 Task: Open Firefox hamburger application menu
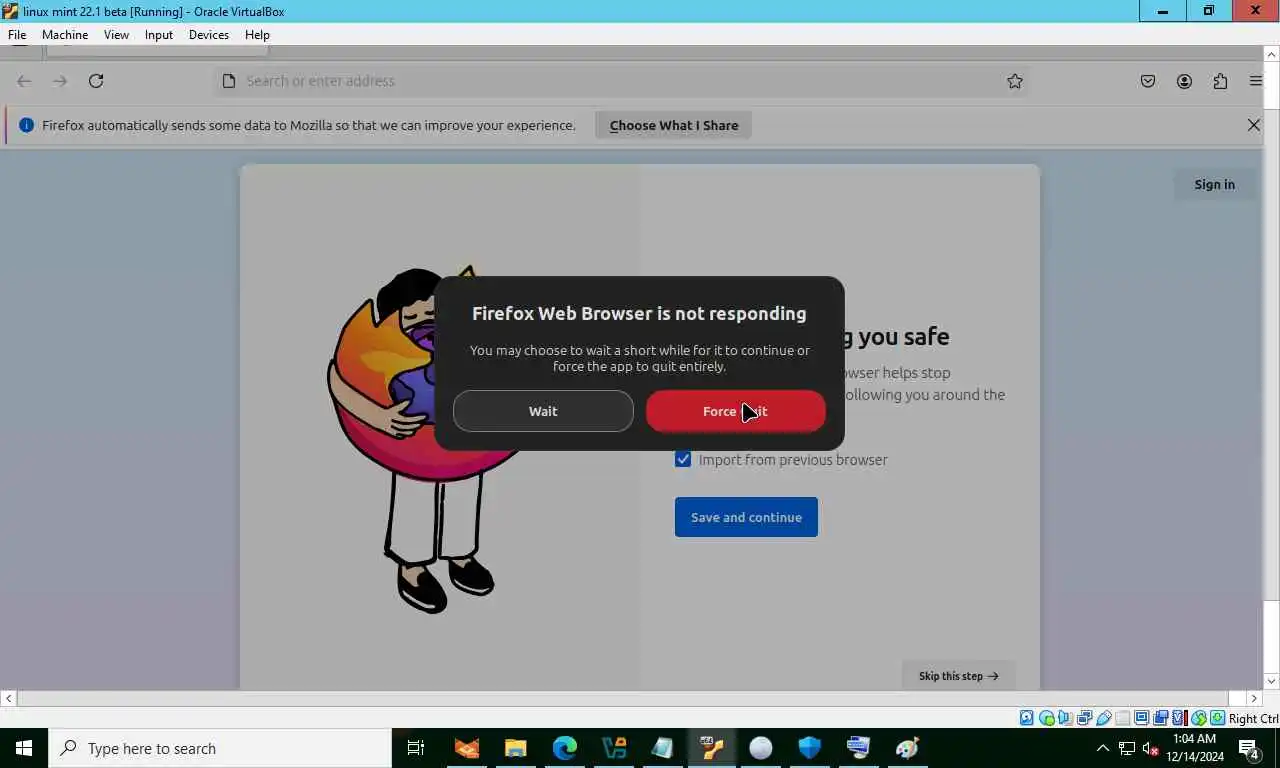click(1255, 81)
